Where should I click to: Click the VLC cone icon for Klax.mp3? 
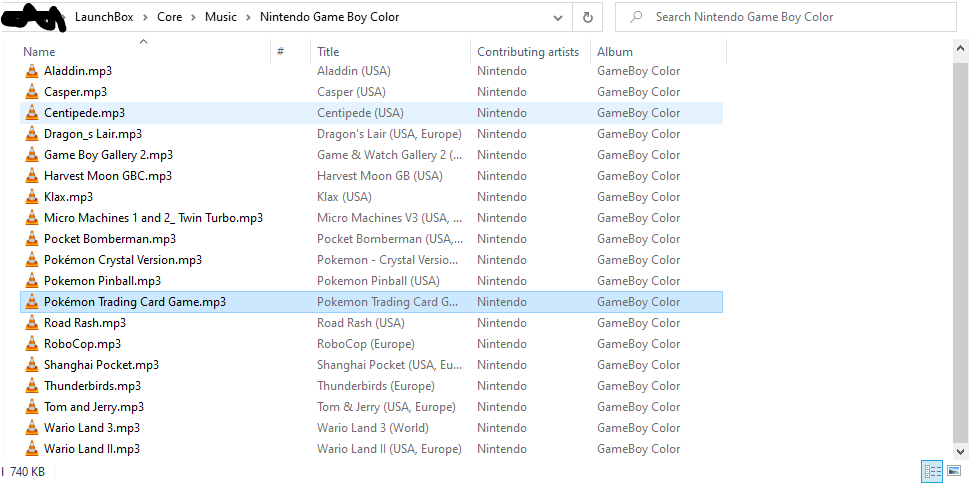32,197
